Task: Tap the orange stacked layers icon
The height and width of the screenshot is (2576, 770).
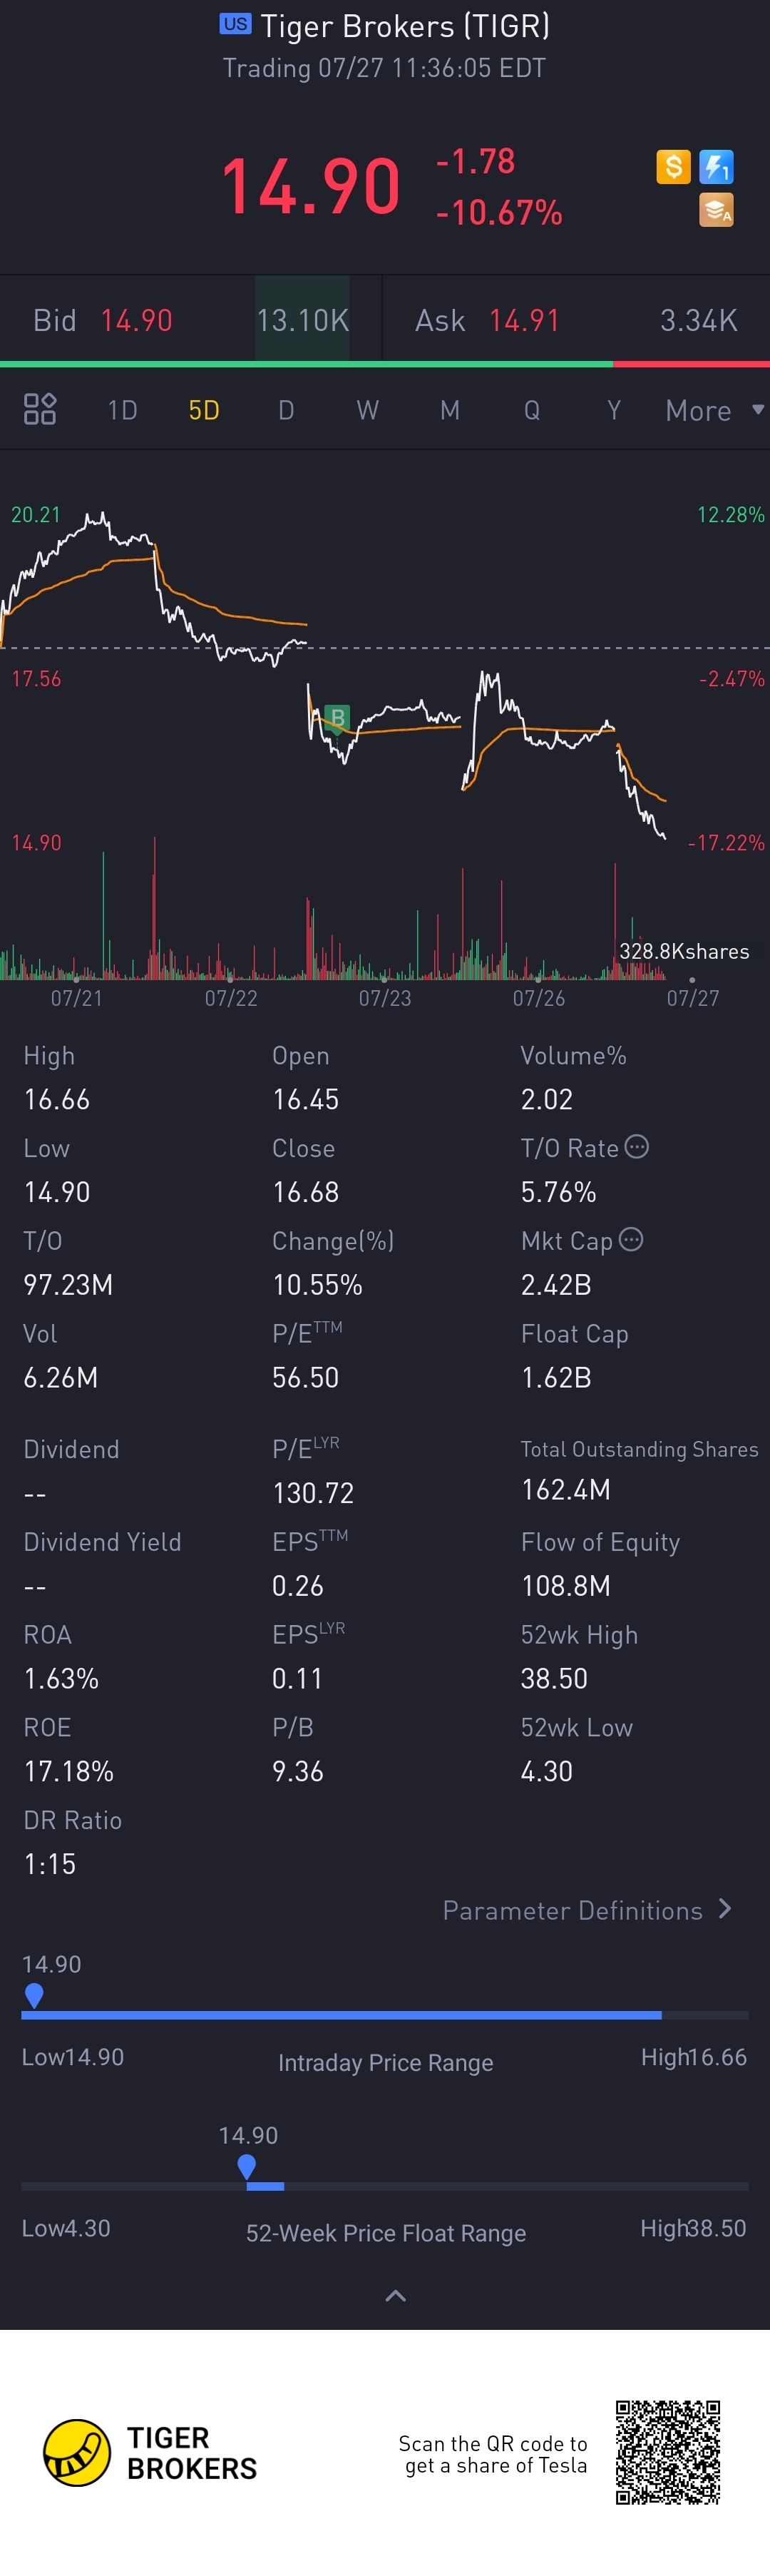Action: click(x=716, y=210)
